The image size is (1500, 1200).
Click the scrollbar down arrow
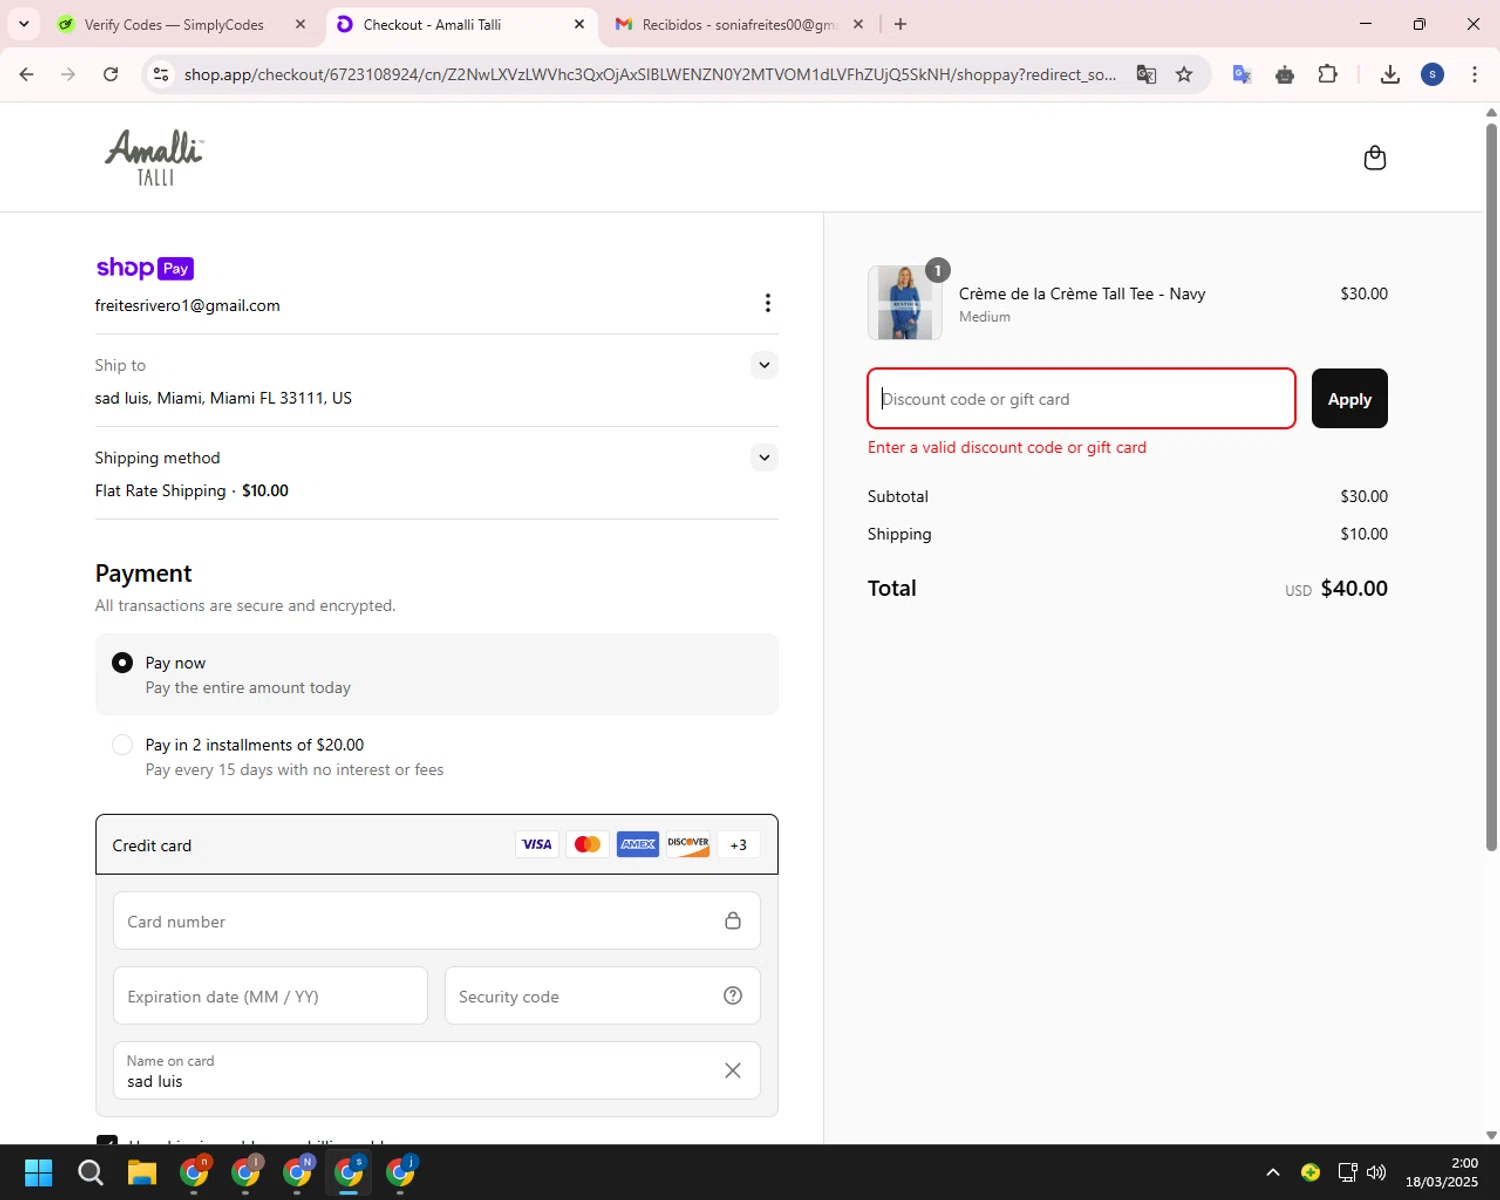1491,1135
